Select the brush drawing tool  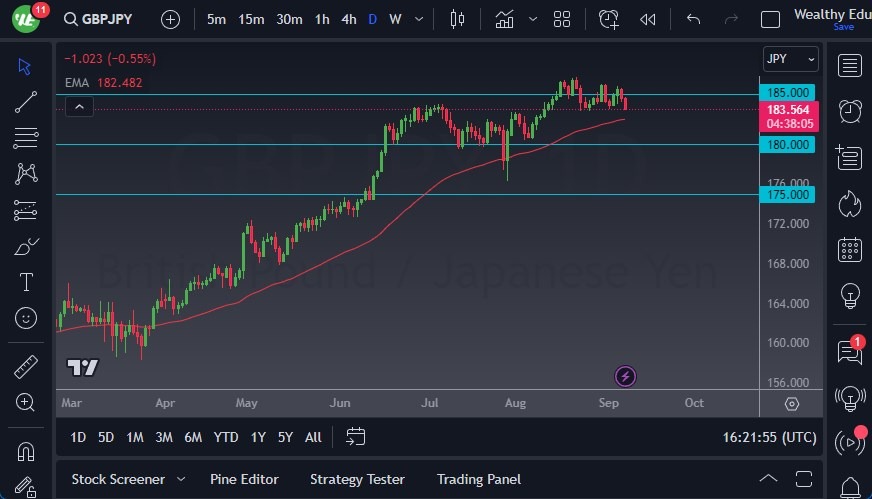[26, 246]
